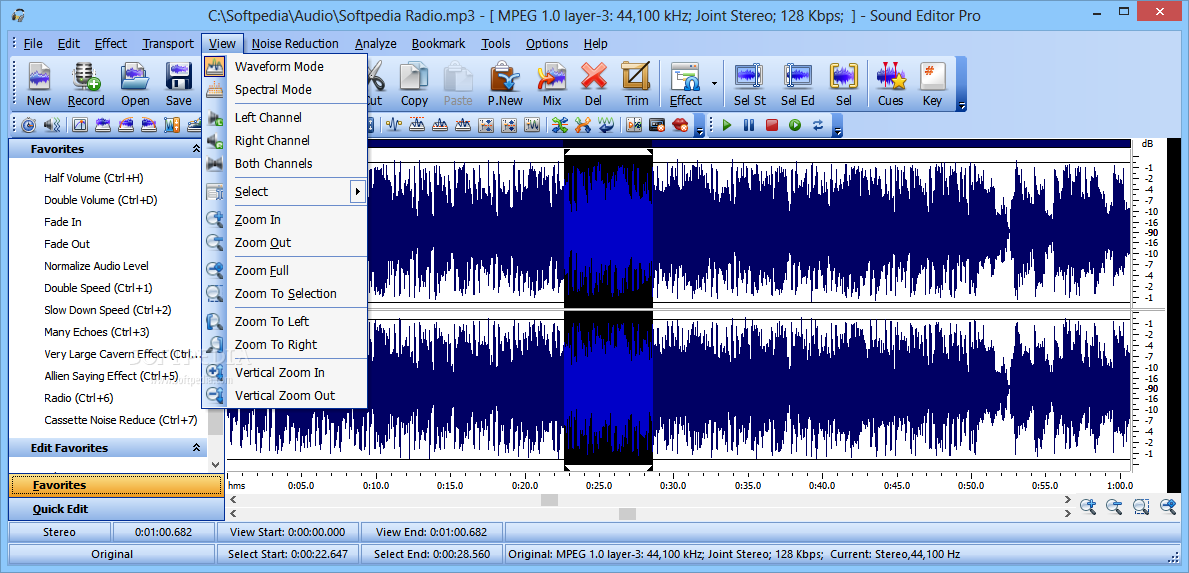Click favorites list scroll down arrow

(x=215, y=464)
